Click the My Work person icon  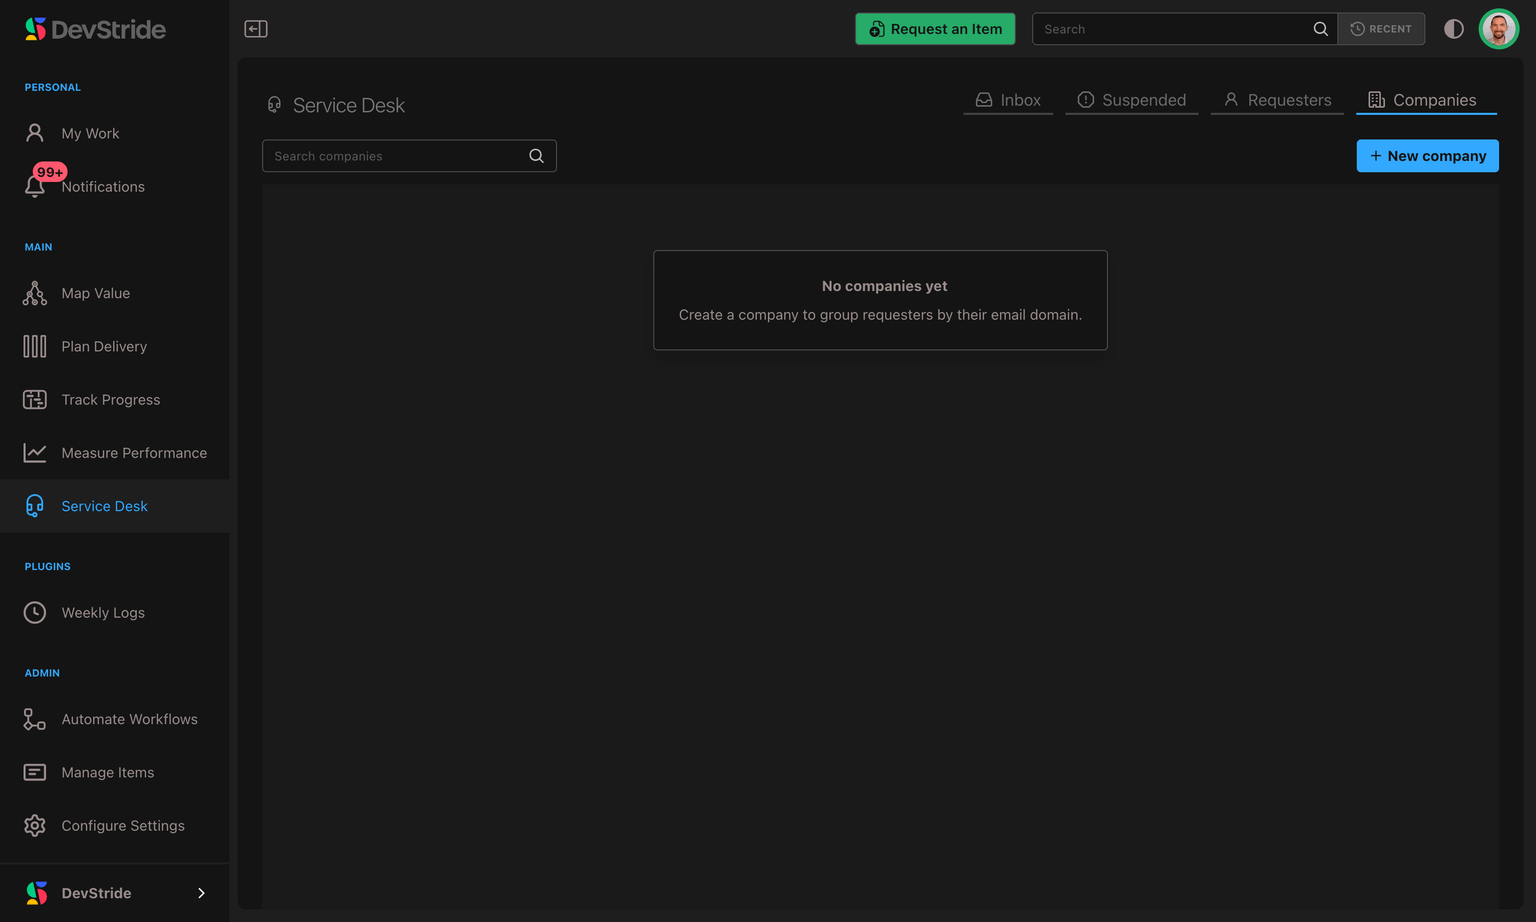(35, 133)
